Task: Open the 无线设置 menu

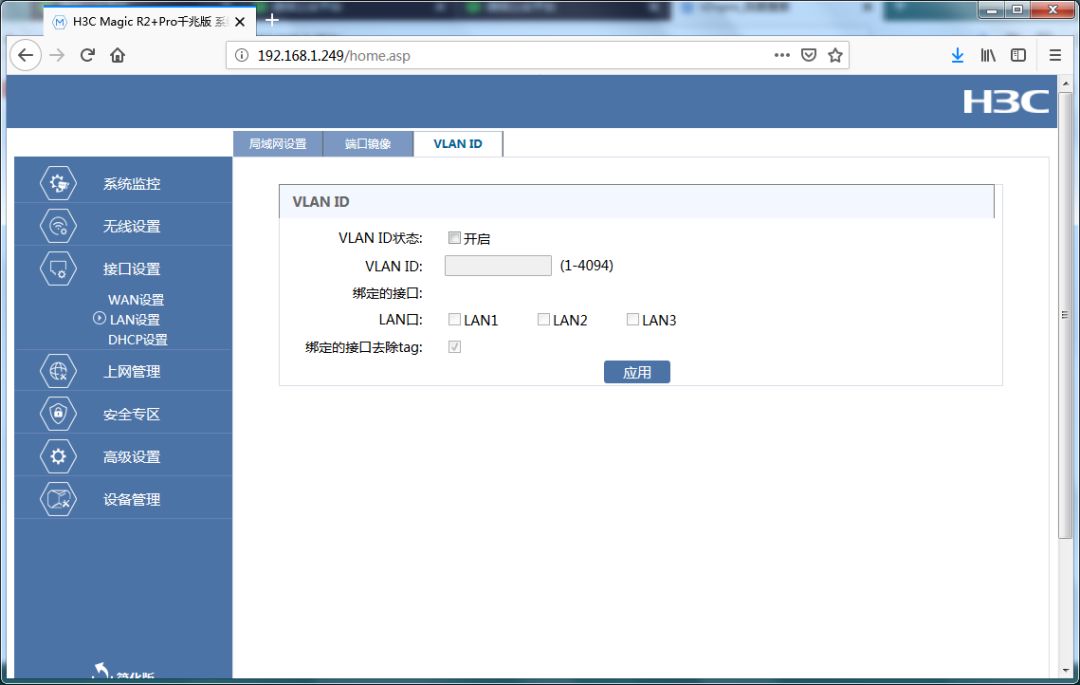Action: pyautogui.click(x=132, y=226)
